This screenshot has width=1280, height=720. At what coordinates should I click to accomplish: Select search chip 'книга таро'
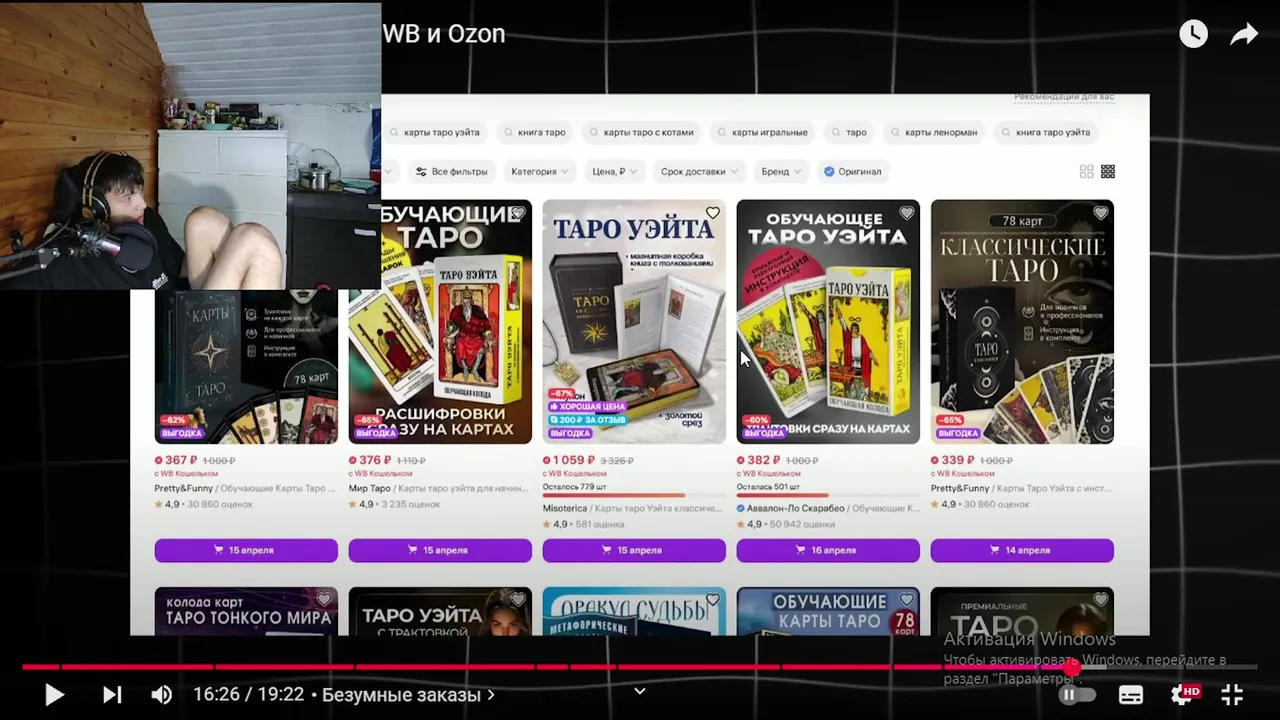[x=535, y=132]
